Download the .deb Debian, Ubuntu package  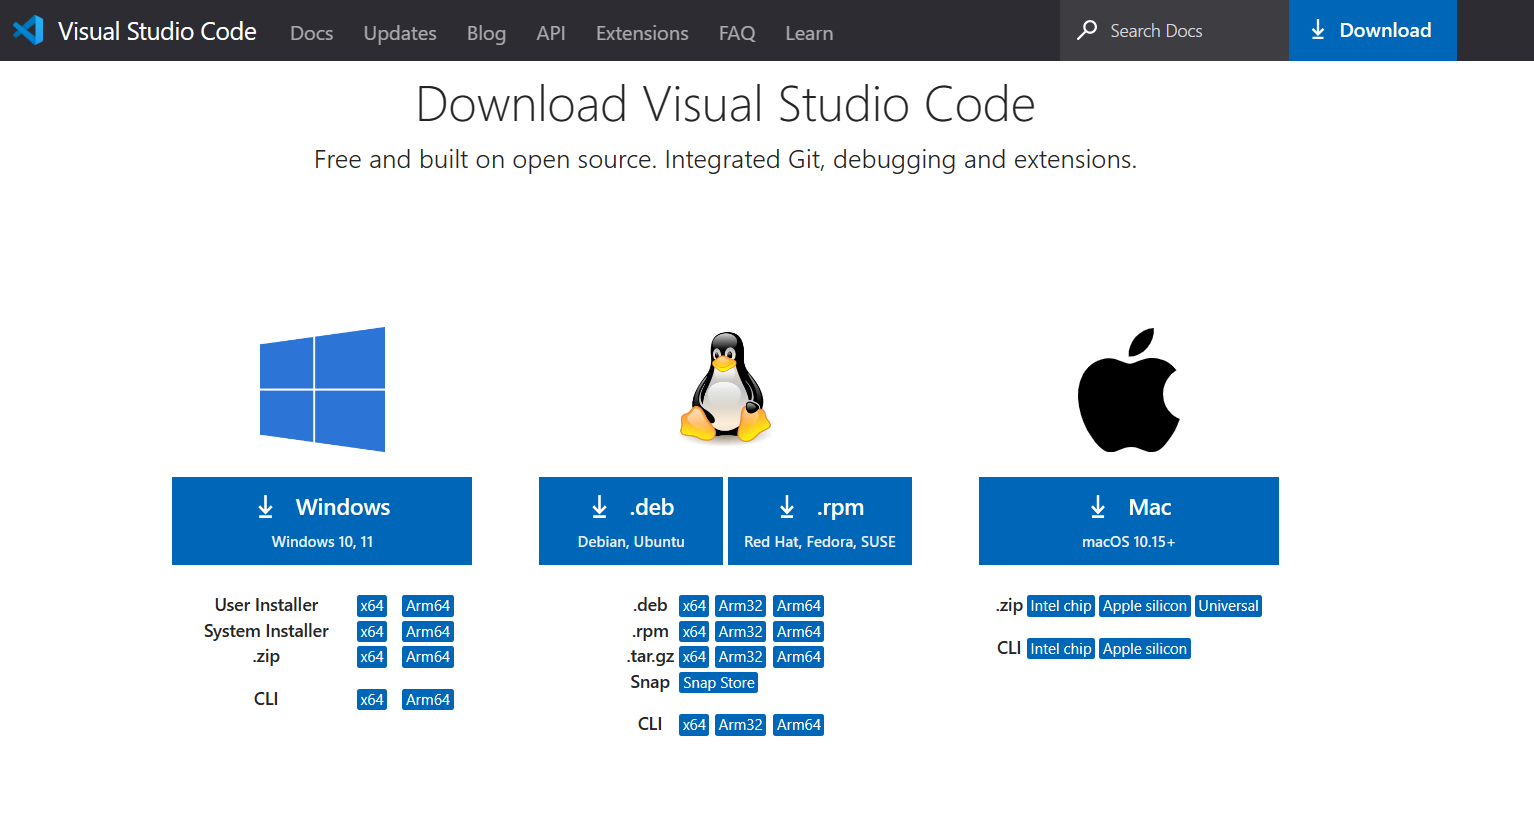(x=631, y=521)
